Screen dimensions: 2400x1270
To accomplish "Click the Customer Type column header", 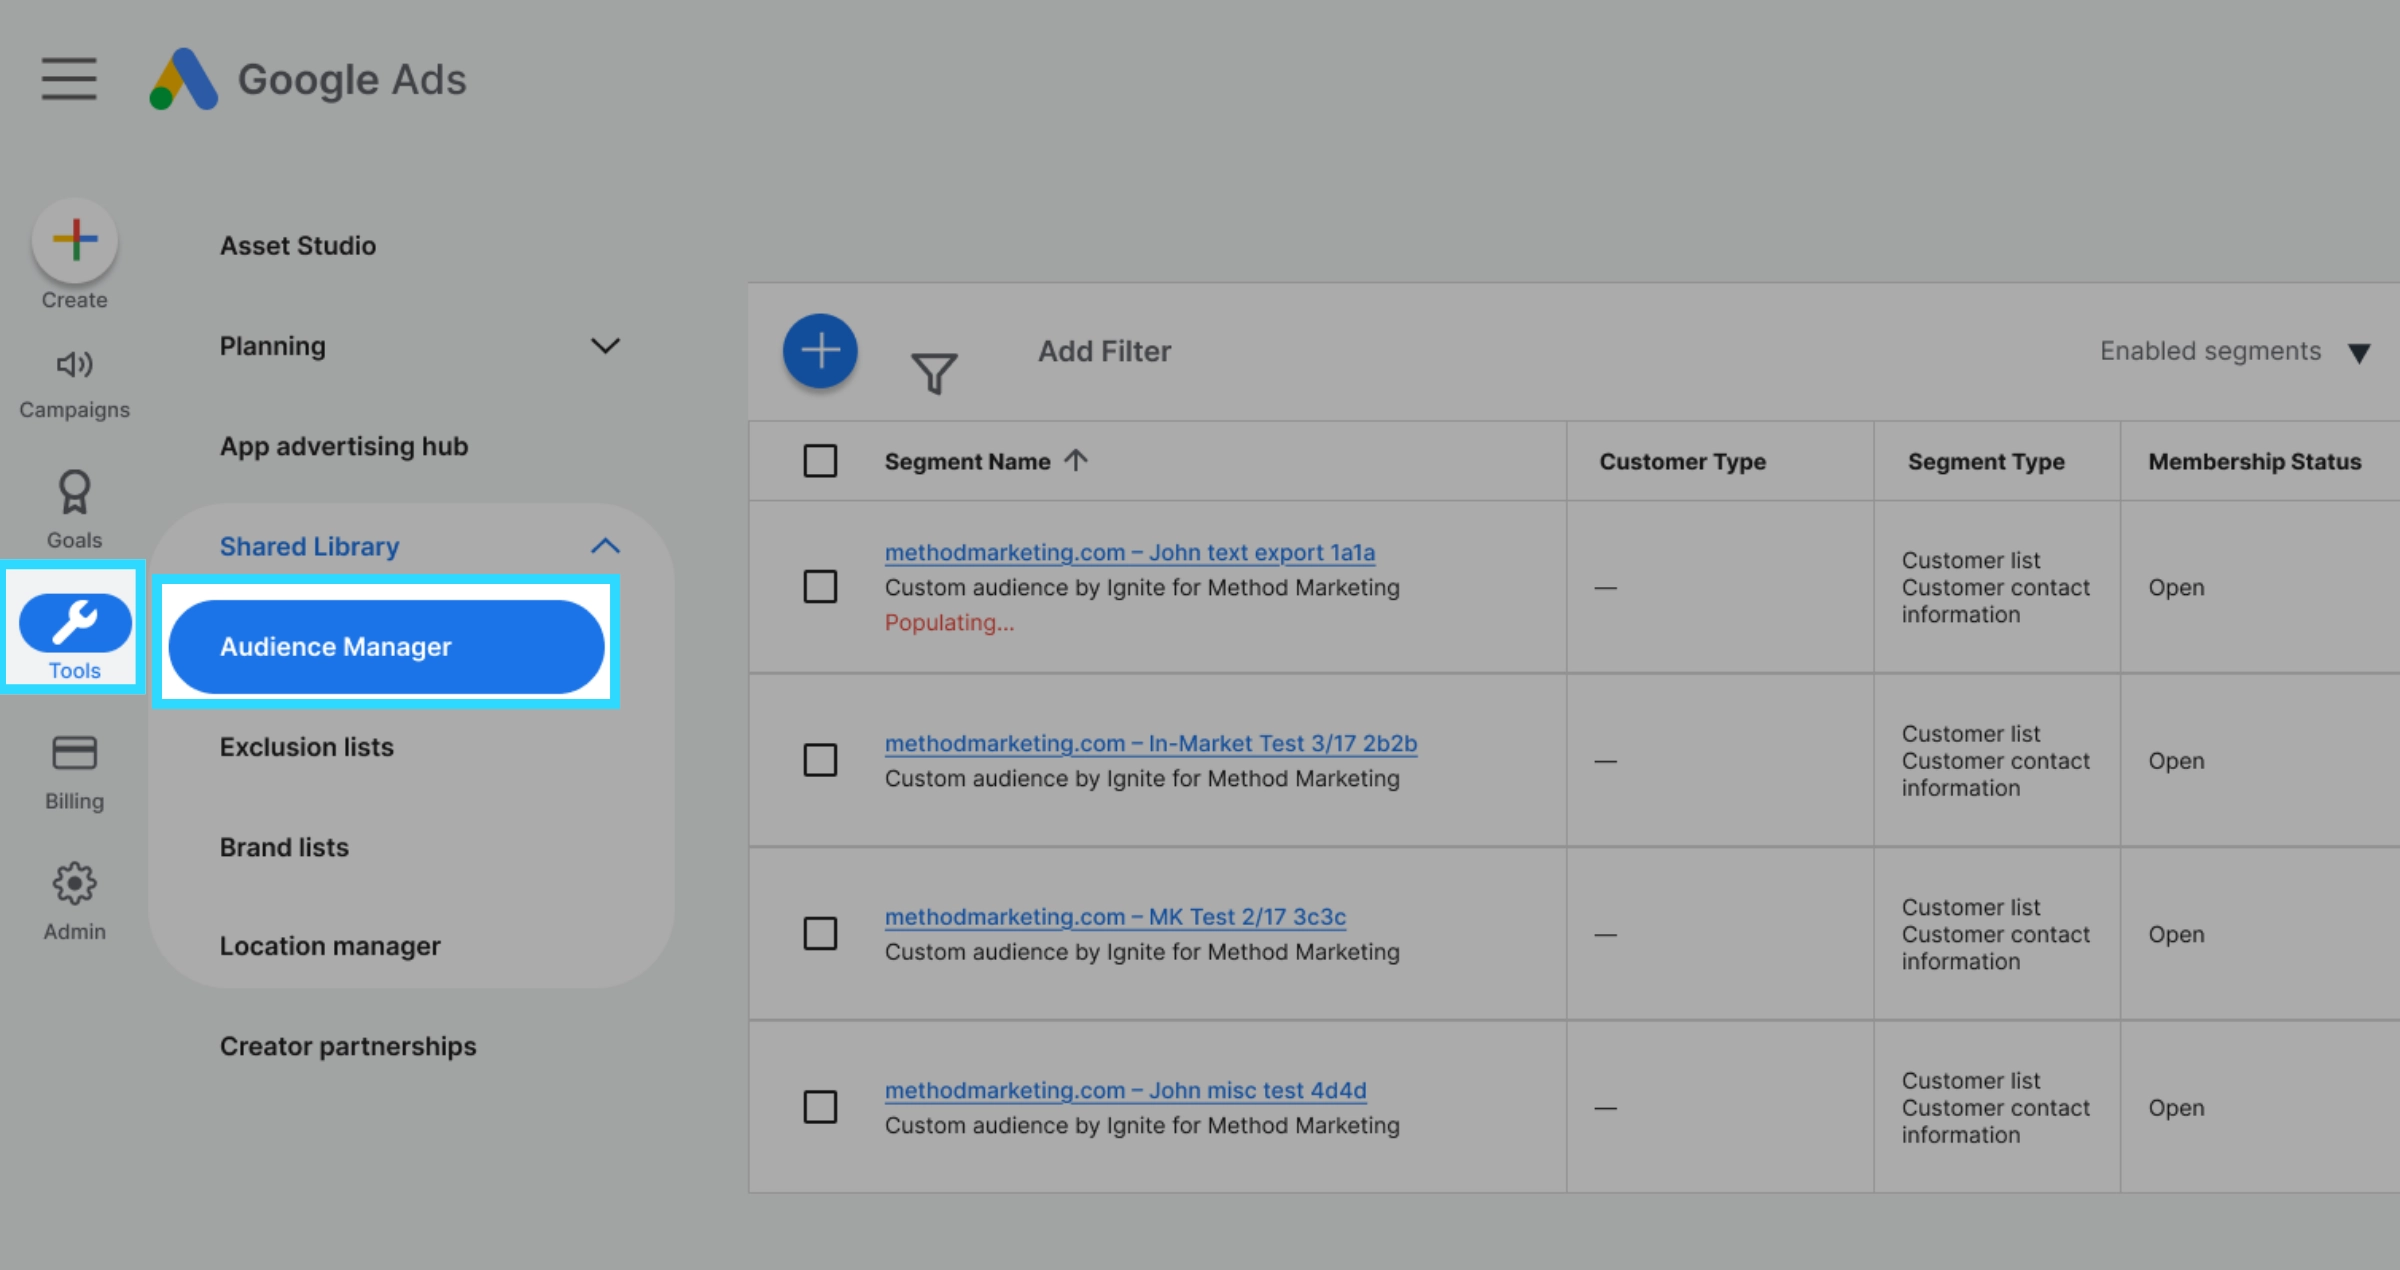I will [x=1683, y=461].
